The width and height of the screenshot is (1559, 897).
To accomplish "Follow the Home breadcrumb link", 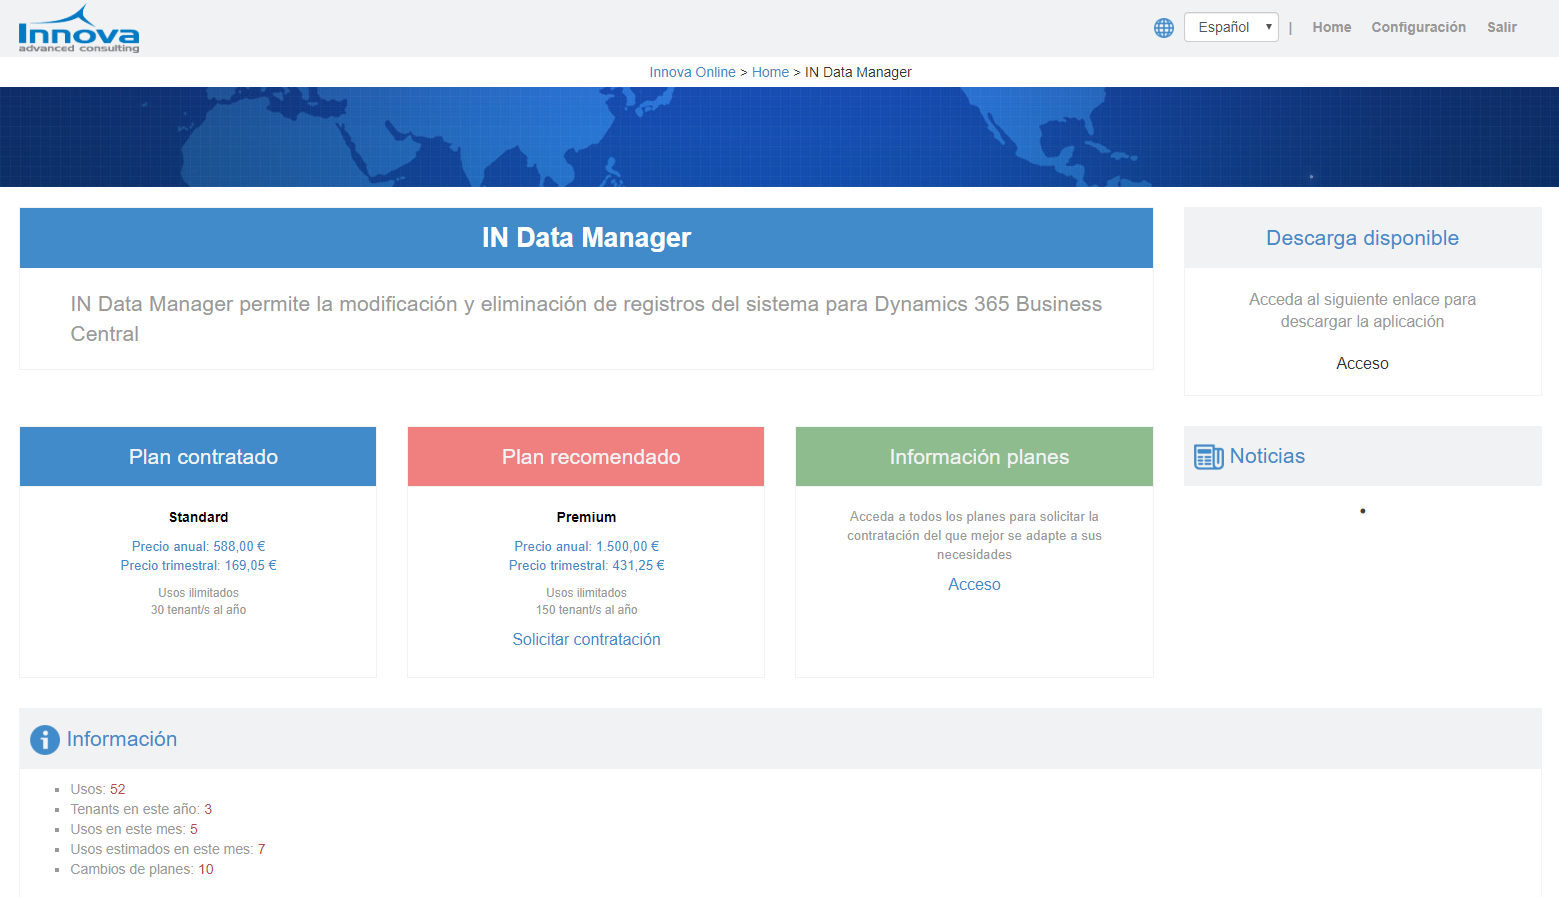I will [x=770, y=72].
